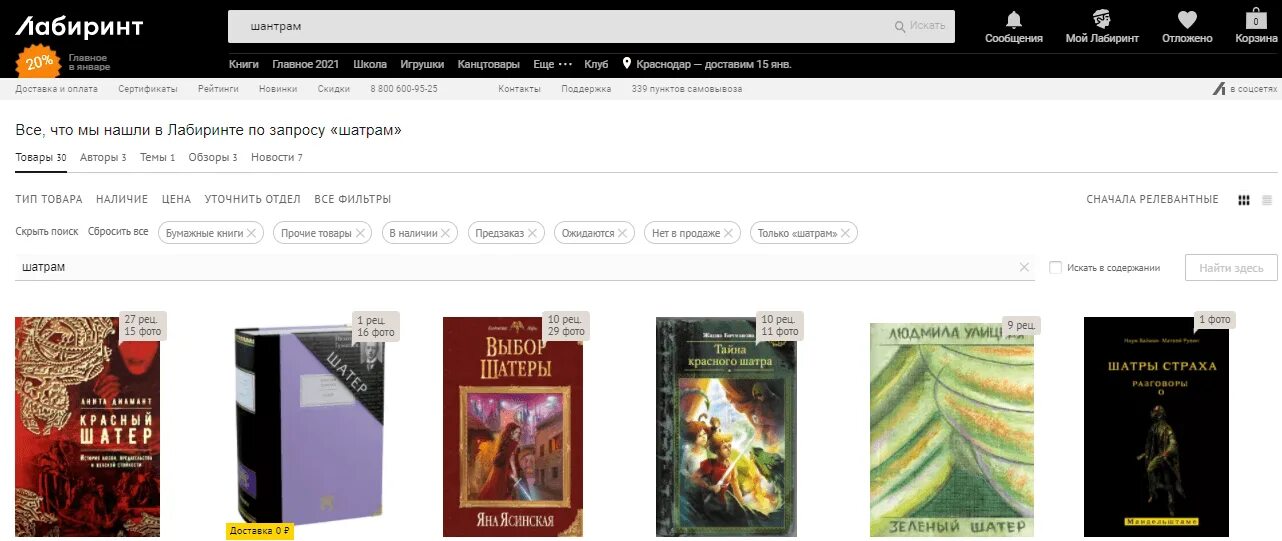Open the ЦЕНА filter

click(x=176, y=200)
